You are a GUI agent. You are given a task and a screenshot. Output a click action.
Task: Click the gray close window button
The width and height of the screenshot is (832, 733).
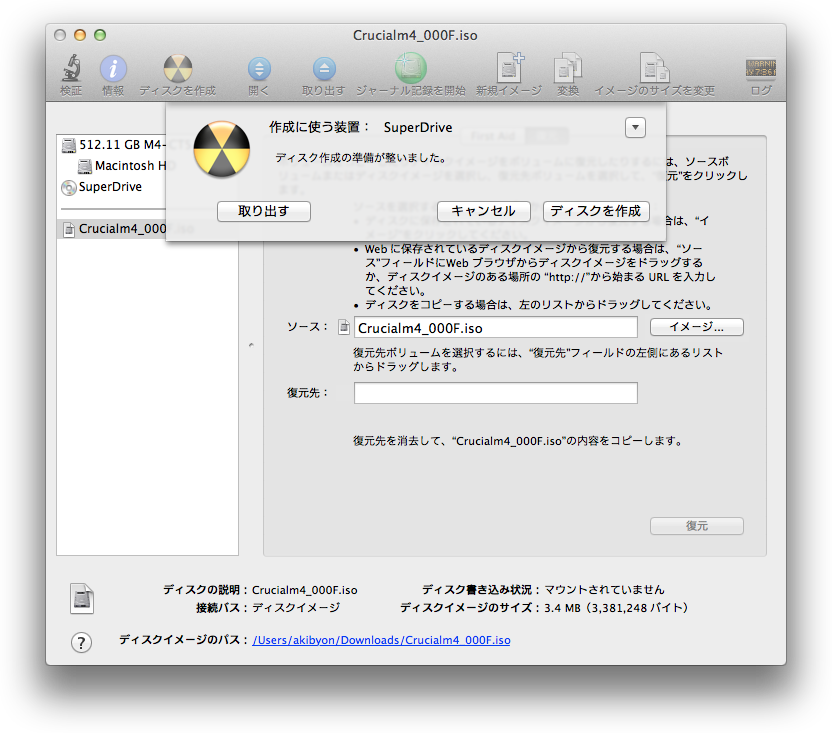pos(60,35)
